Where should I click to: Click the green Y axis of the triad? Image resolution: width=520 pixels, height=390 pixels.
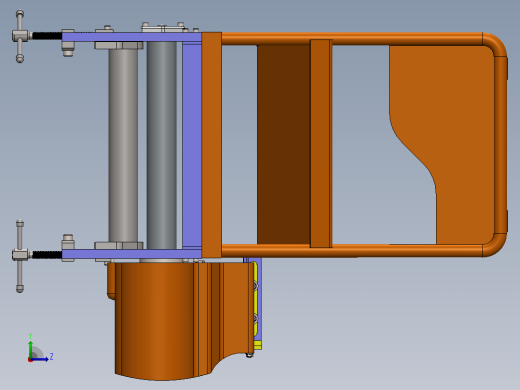(31, 349)
